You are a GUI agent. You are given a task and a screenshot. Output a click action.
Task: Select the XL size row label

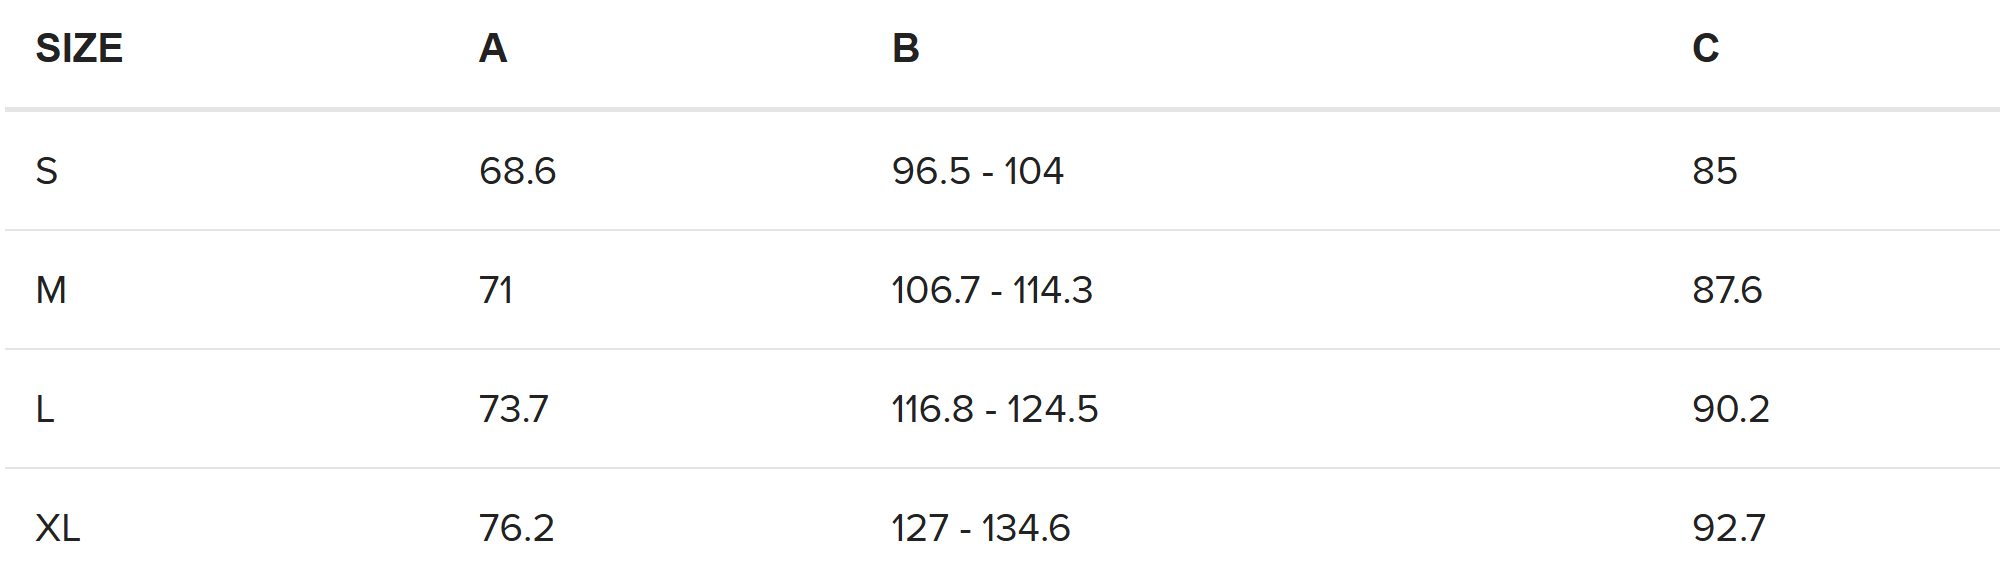(x=58, y=528)
